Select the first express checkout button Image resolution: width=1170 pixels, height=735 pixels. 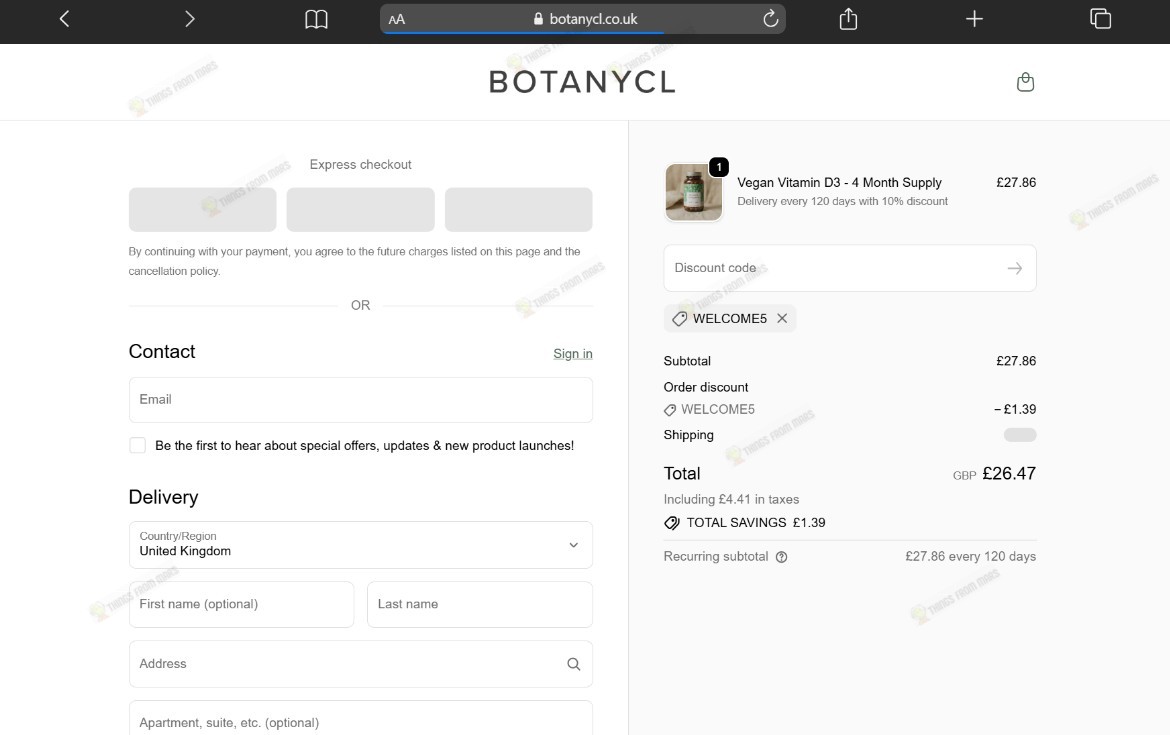202,210
